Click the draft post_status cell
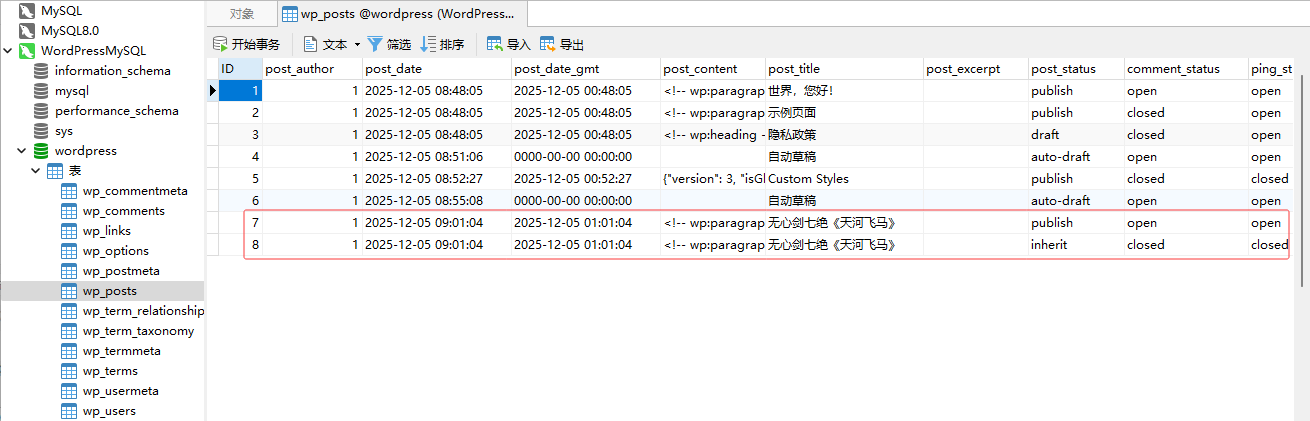 [x=1076, y=134]
